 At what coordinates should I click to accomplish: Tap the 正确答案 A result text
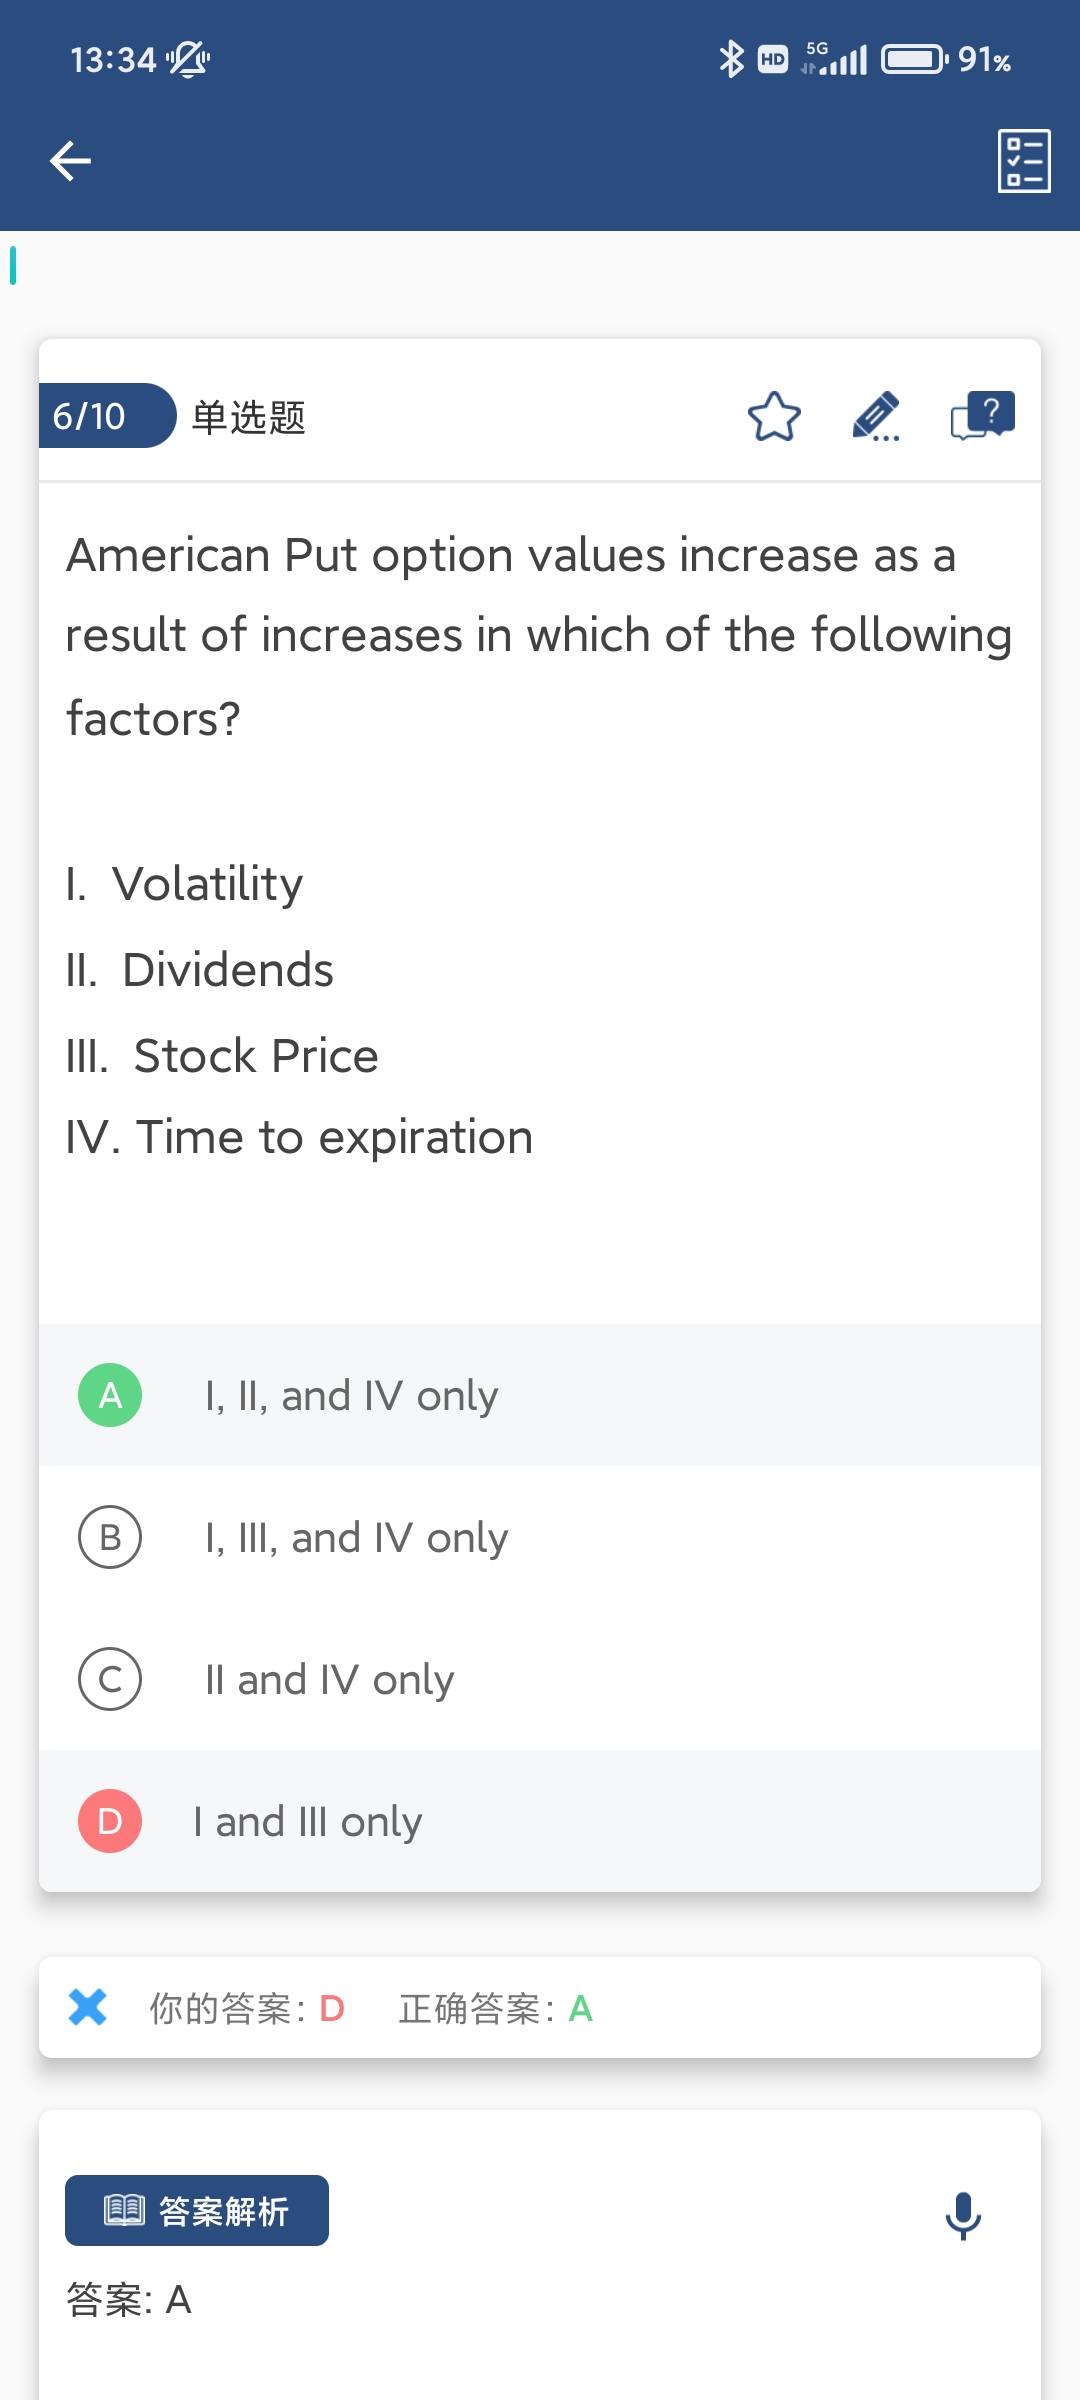(x=495, y=2008)
